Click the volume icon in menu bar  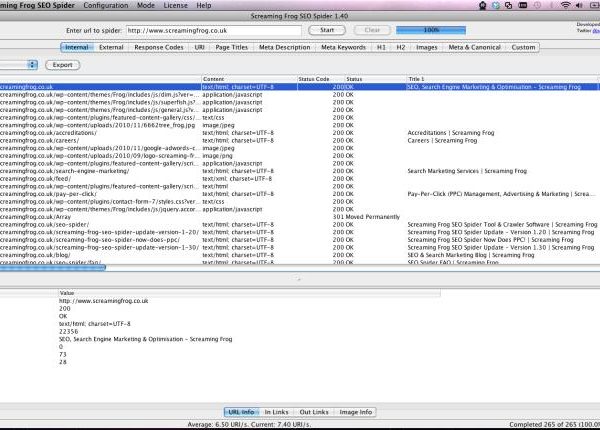click(x=579, y=5)
